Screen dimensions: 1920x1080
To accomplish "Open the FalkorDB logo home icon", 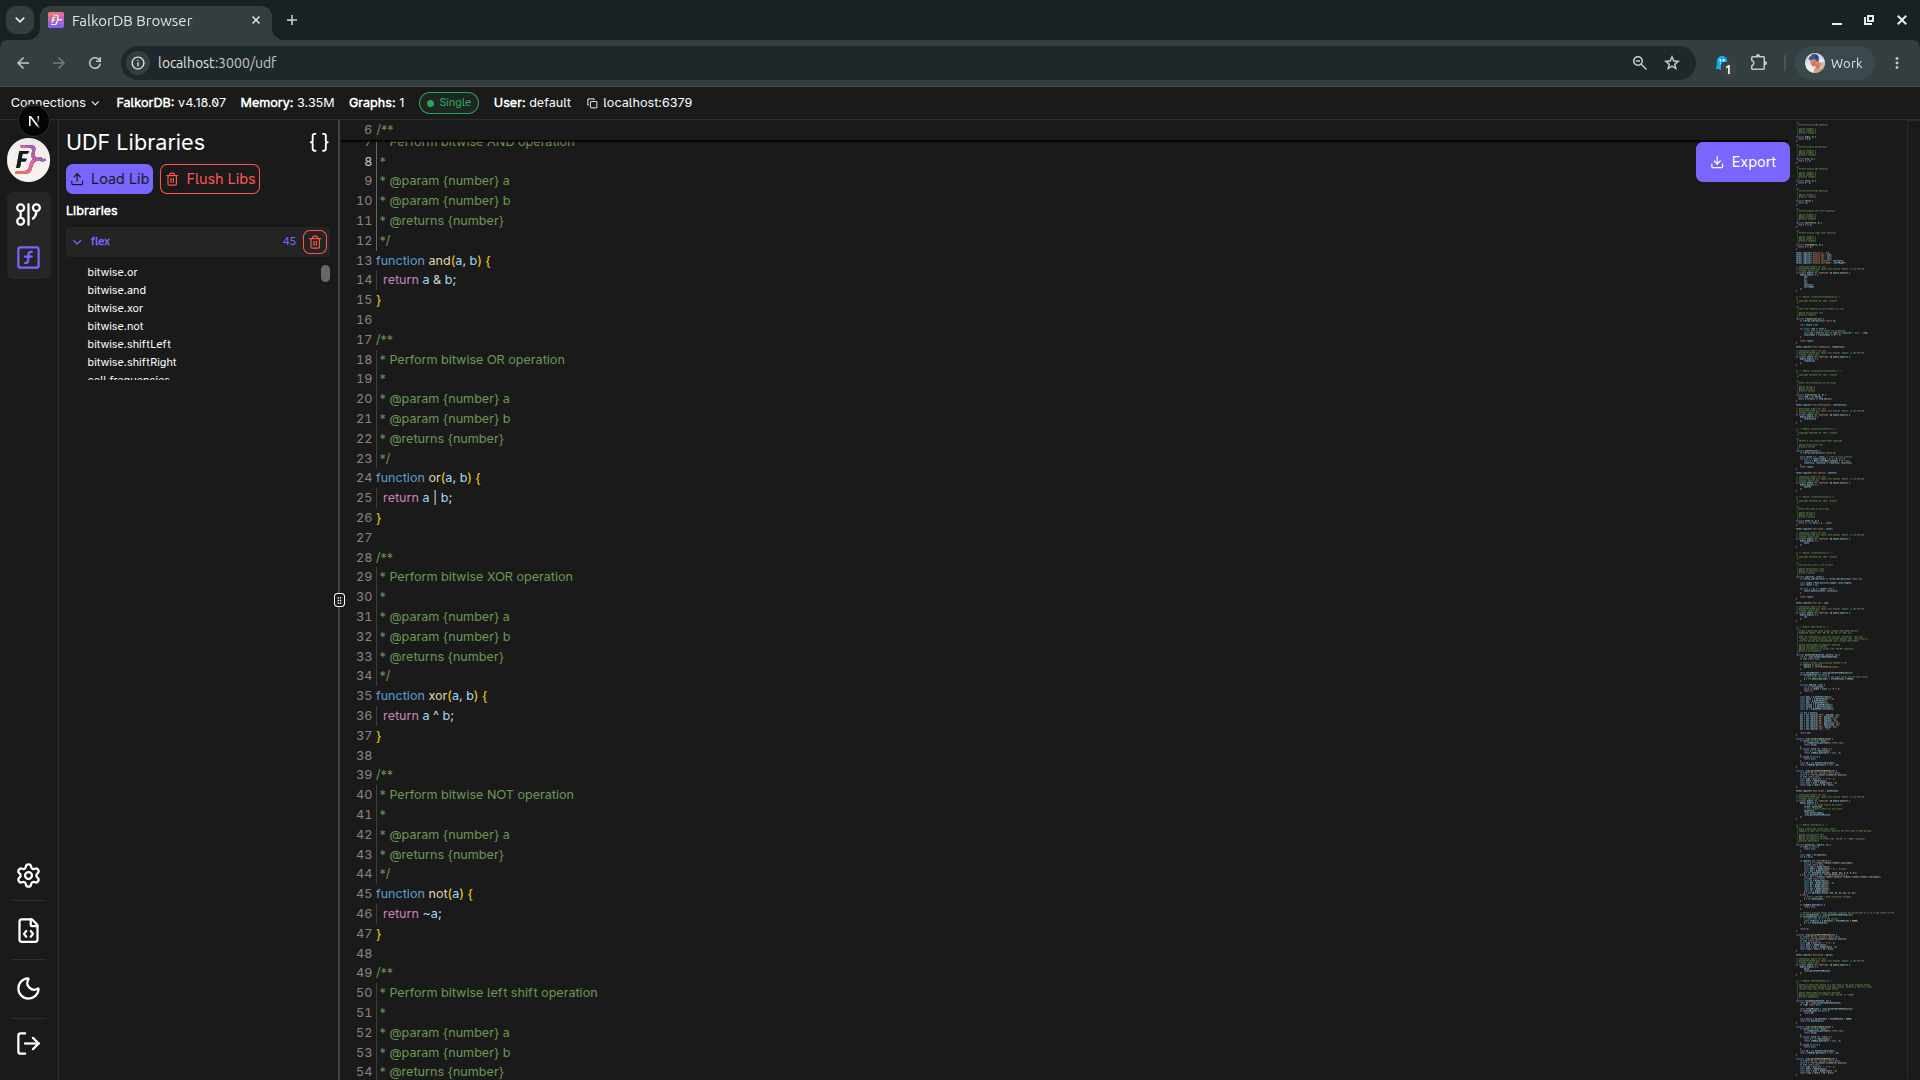I will (28, 160).
